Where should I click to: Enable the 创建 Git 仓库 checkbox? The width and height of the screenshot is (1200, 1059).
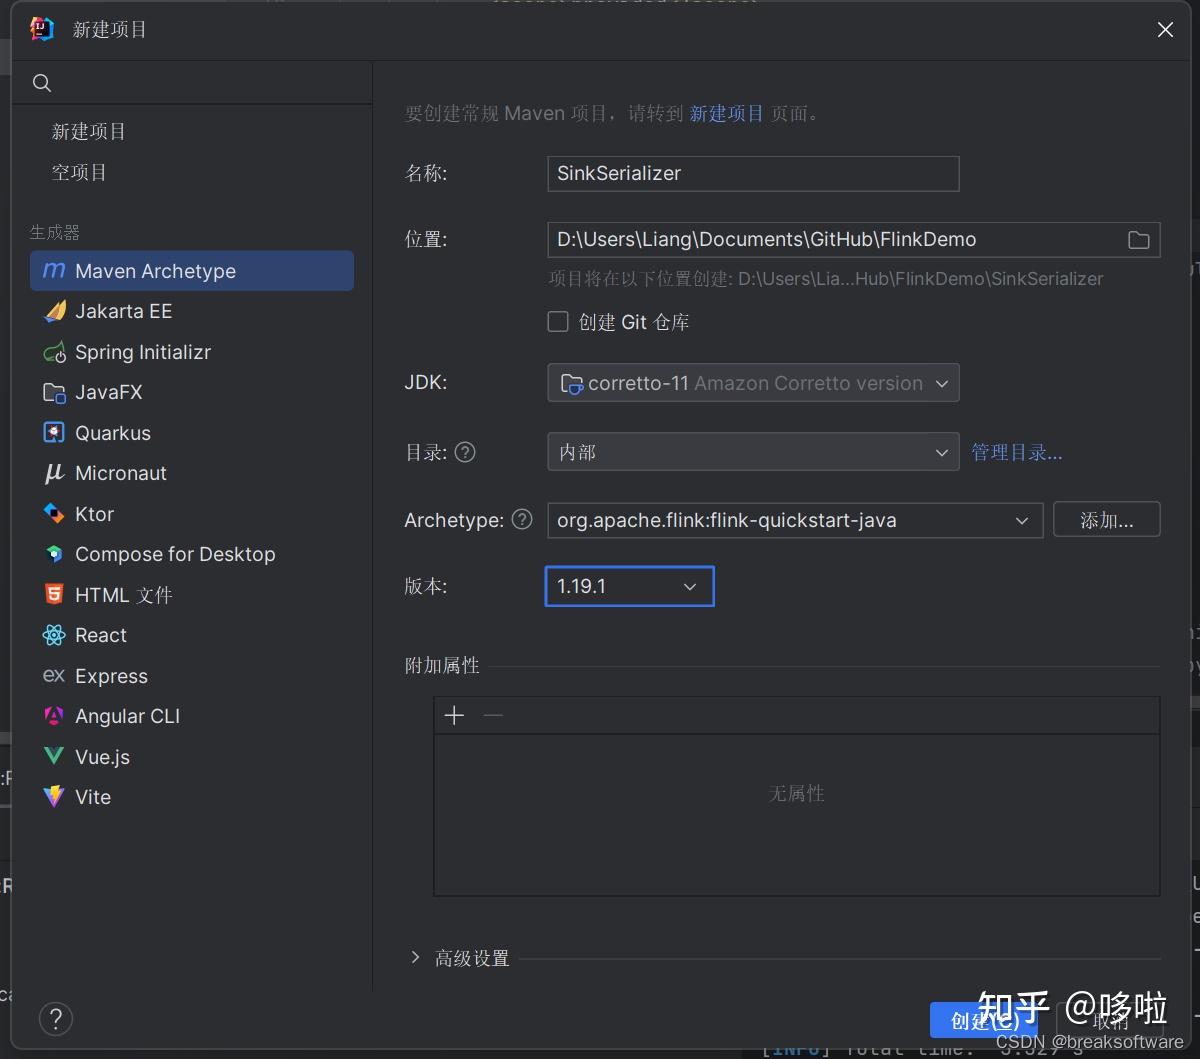(558, 321)
